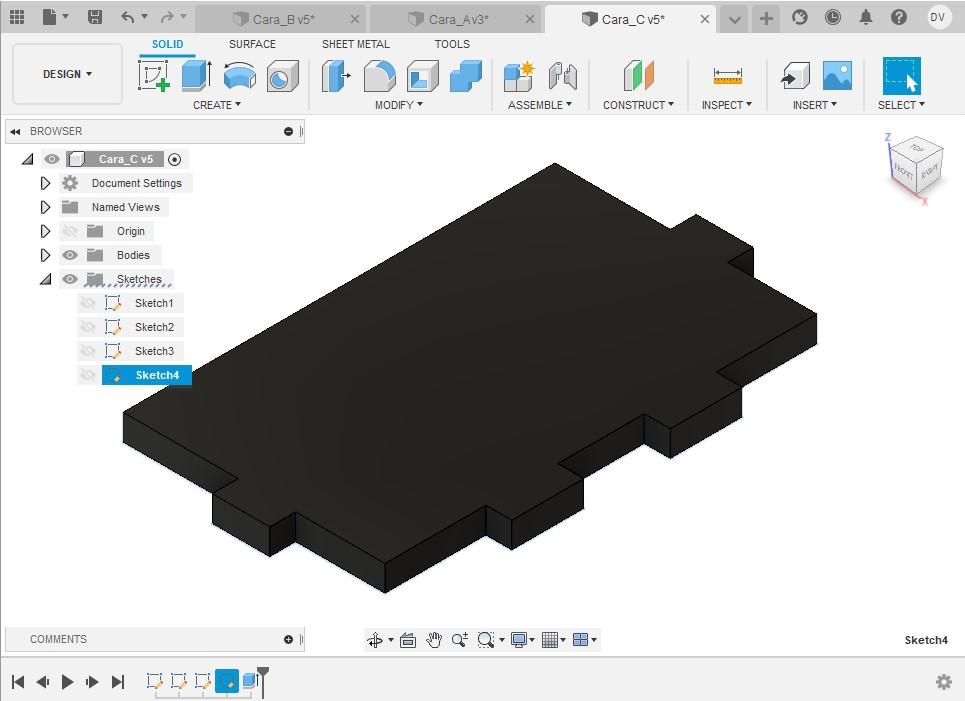Switch to the SOLID tab
This screenshot has height=701, width=965.
click(x=167, y=44)
